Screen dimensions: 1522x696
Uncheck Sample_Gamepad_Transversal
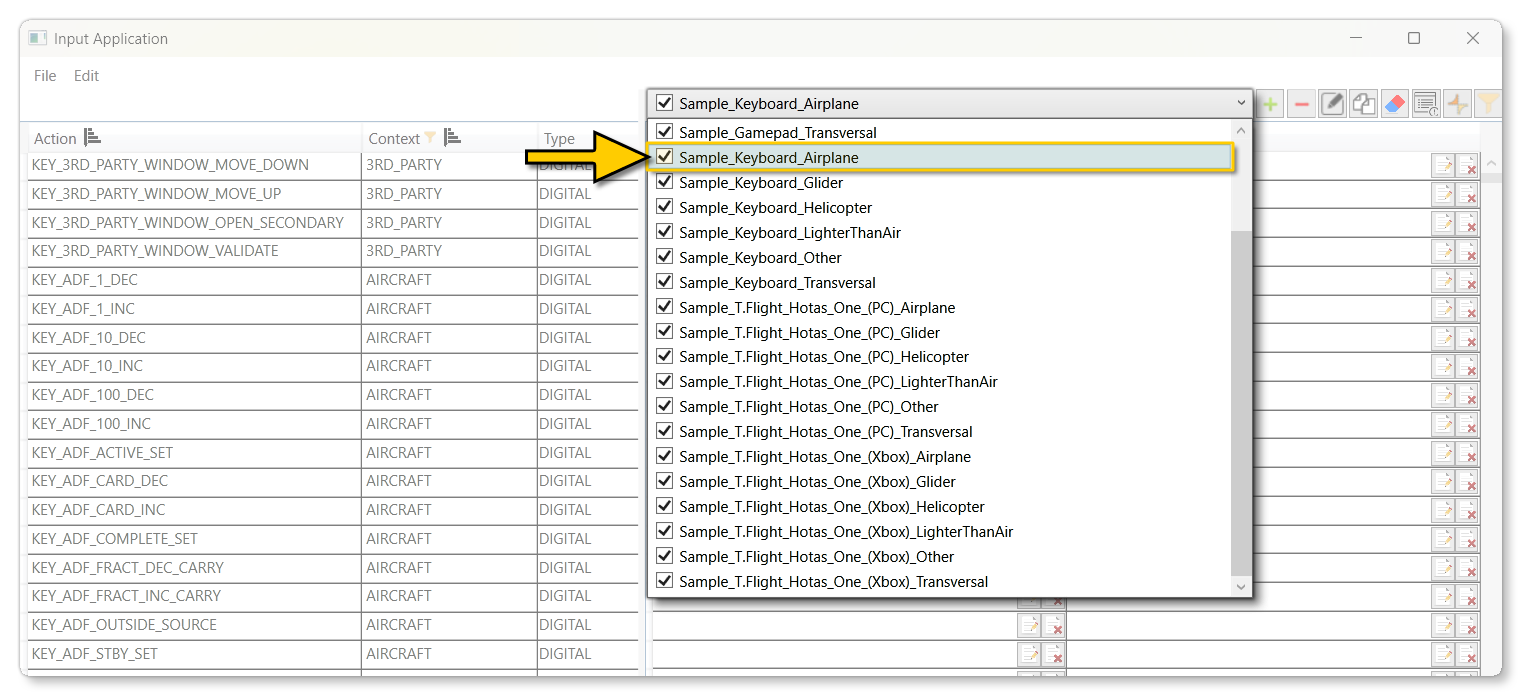click(x=664, y=132)
